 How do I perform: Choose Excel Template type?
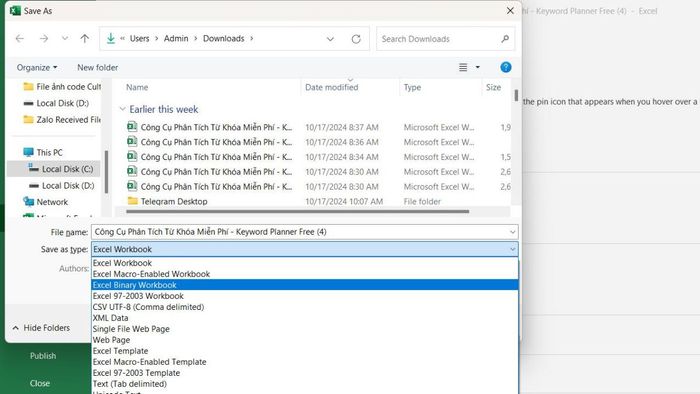pyautogui.click(x=305, y=351)
